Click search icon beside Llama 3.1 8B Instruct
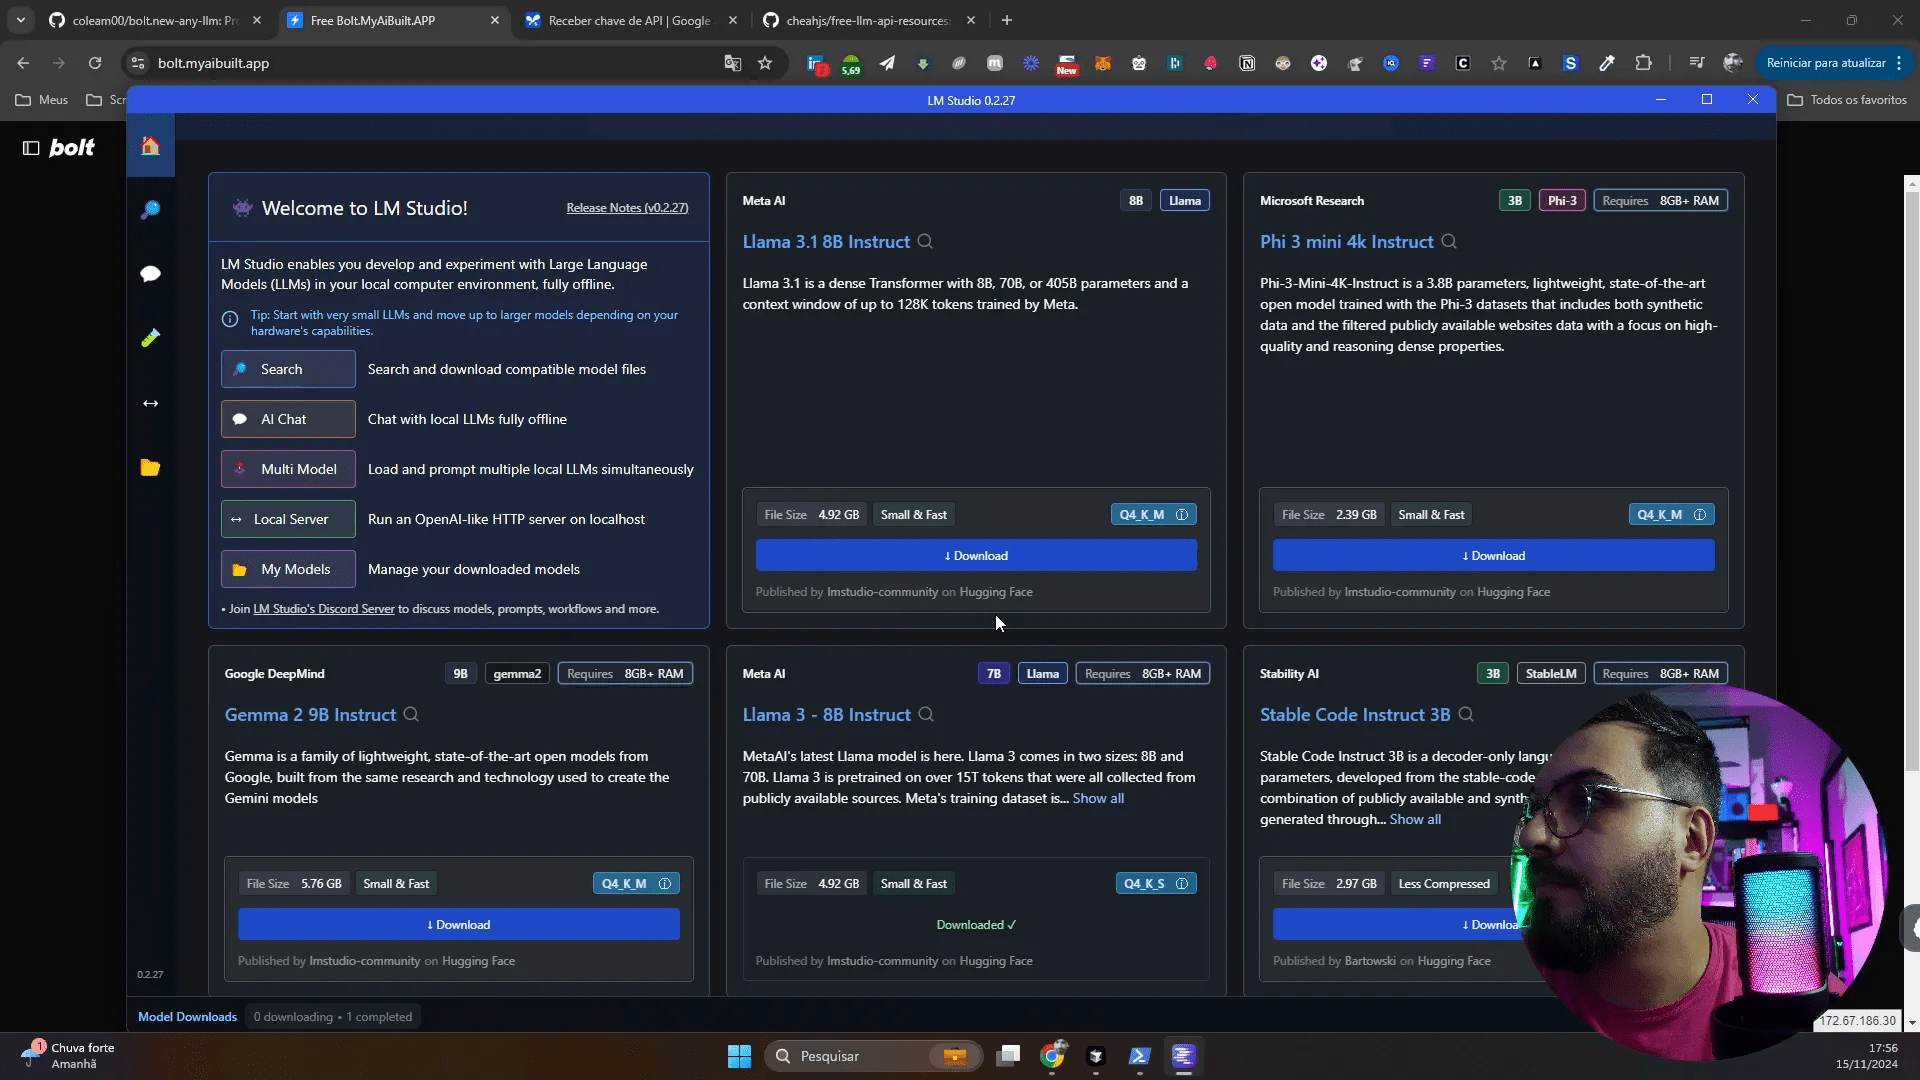 (x=925, y=242)
